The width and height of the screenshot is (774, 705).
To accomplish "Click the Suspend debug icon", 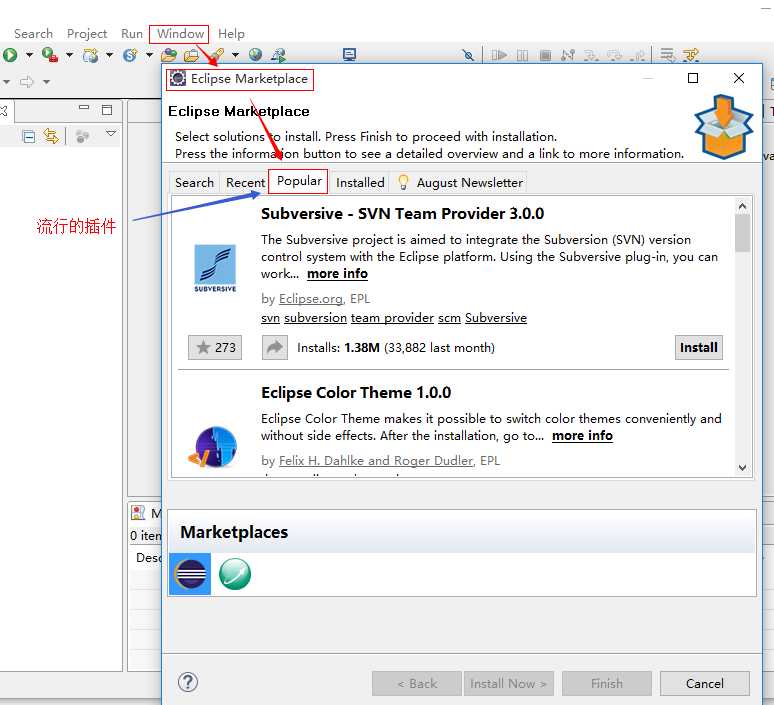I will tap(522, 55).
